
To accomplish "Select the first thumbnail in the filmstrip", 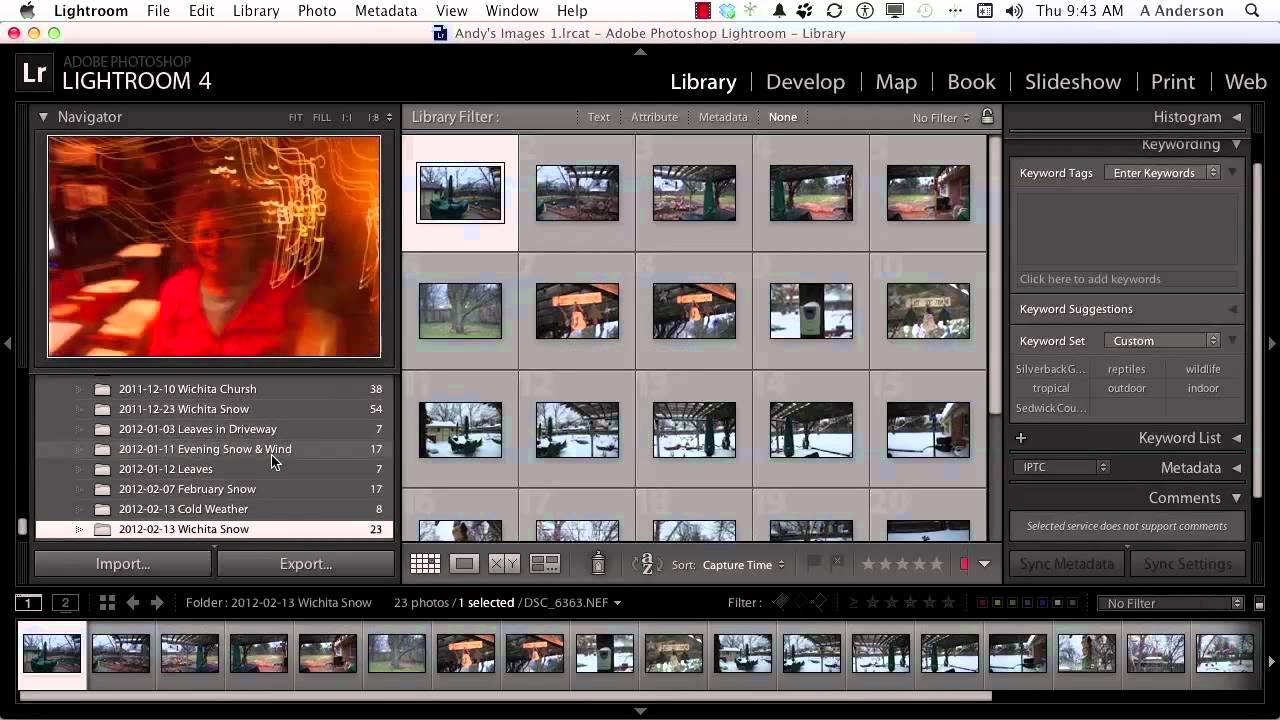I will coord(51,652).
